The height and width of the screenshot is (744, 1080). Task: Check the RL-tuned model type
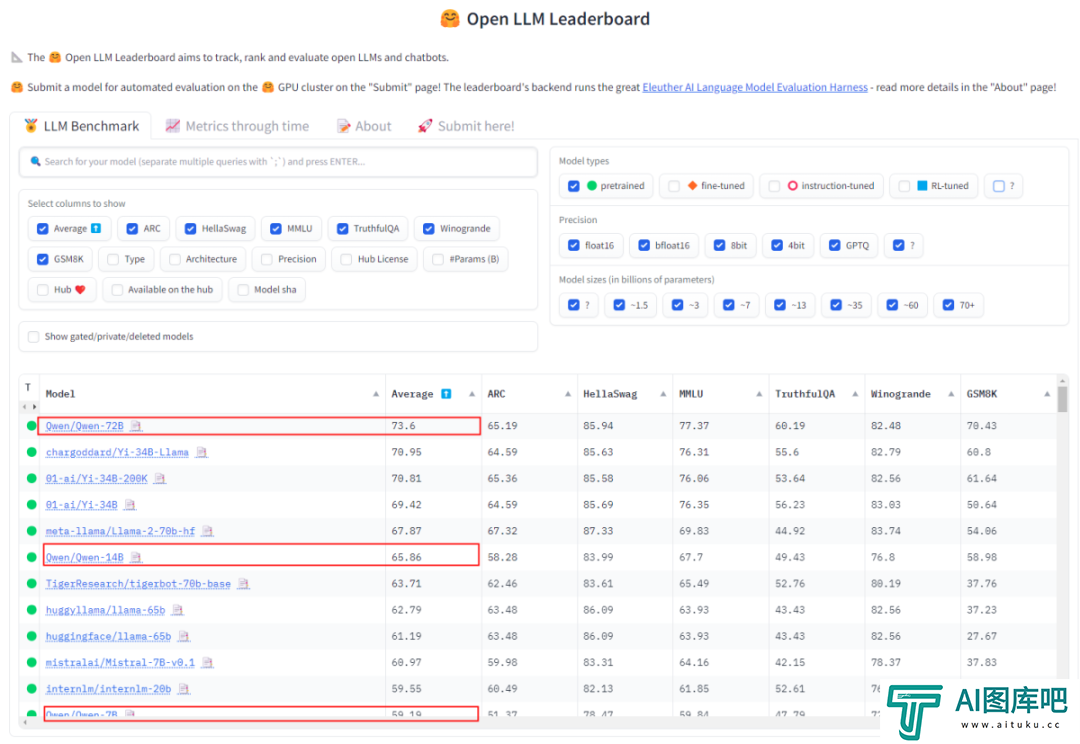tap(904, 186)
